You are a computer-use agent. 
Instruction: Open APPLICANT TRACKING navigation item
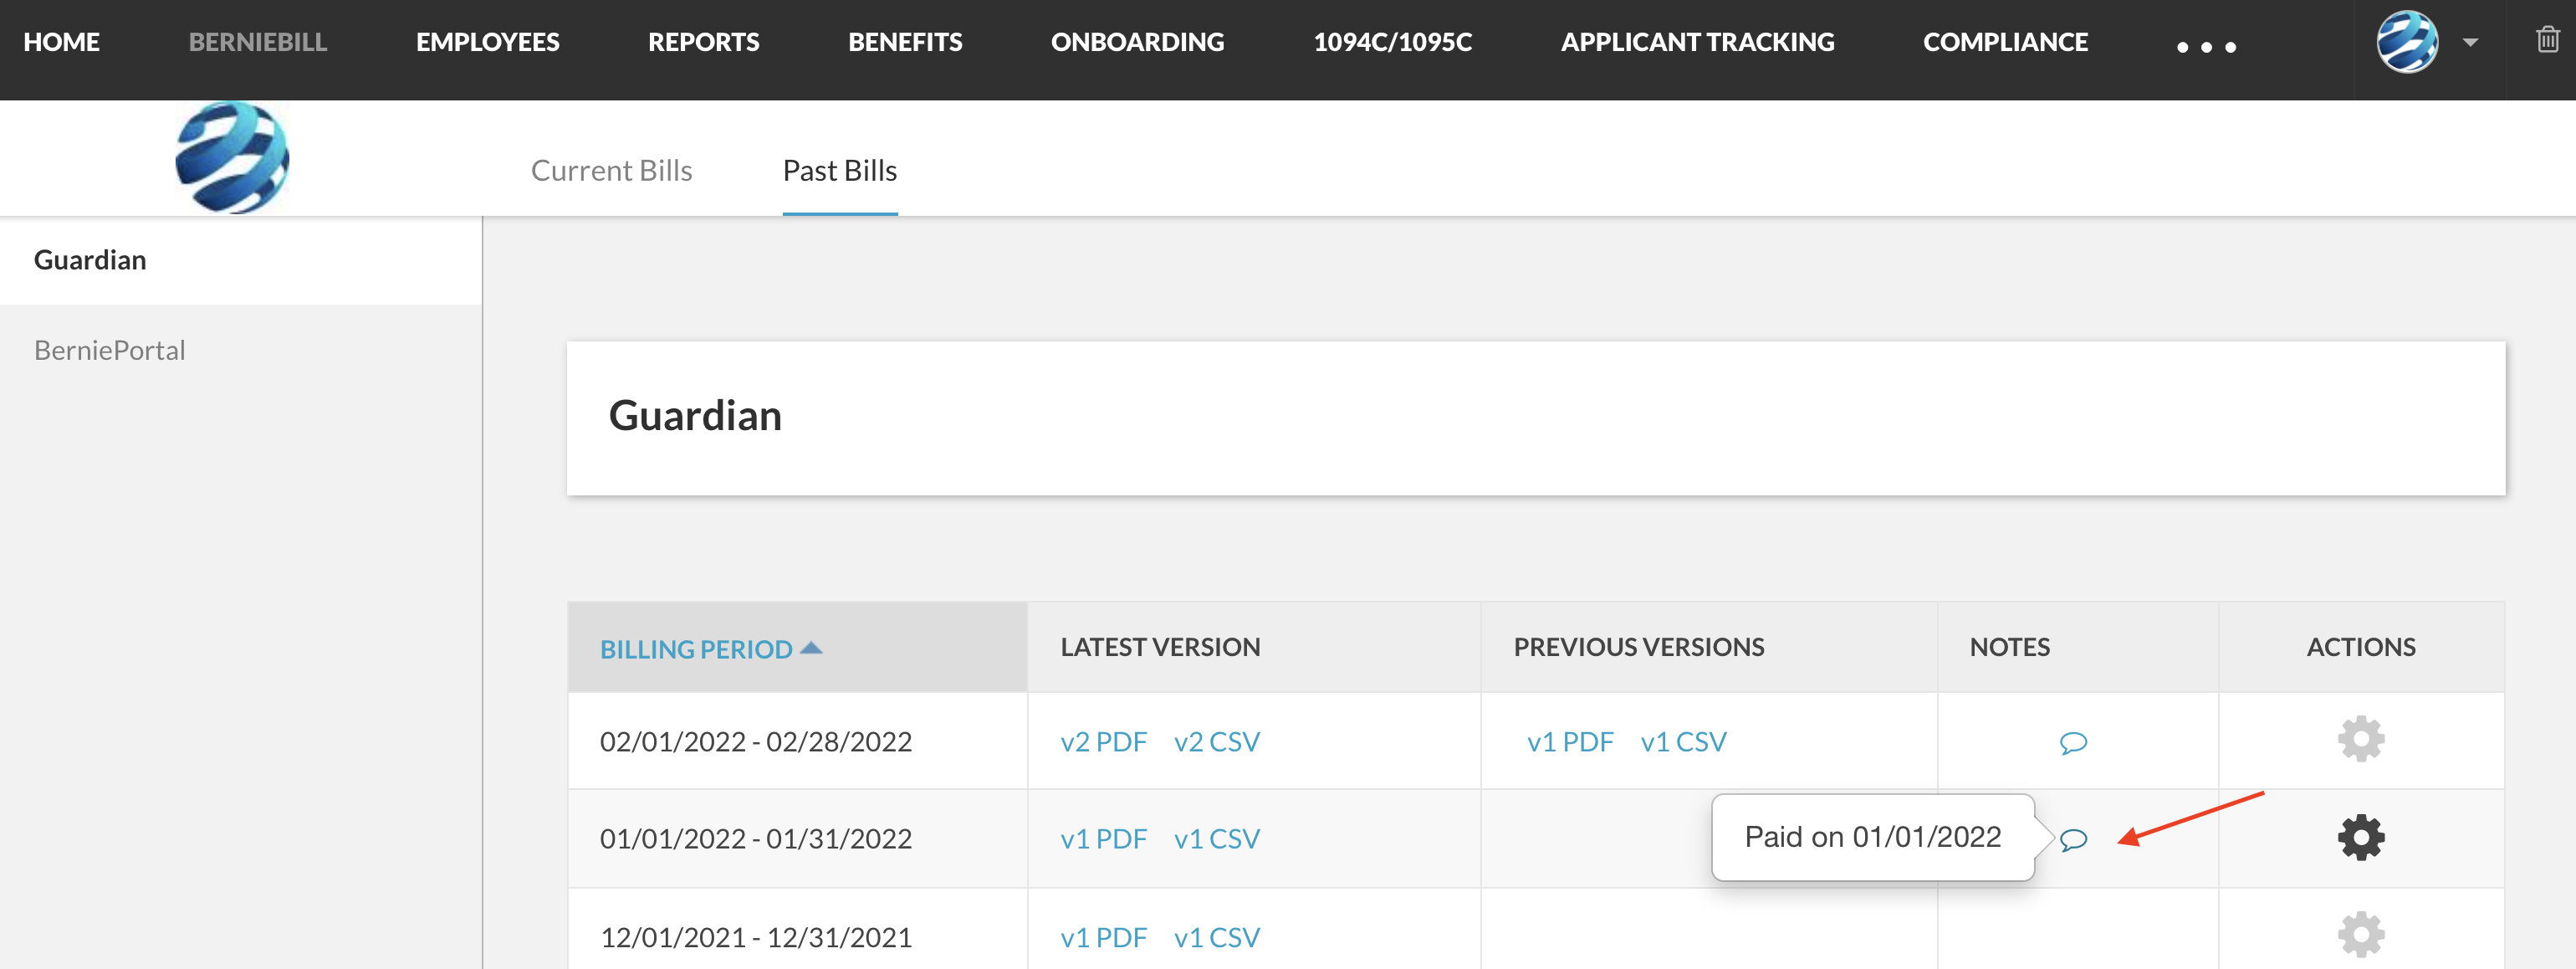[1697, 42]
